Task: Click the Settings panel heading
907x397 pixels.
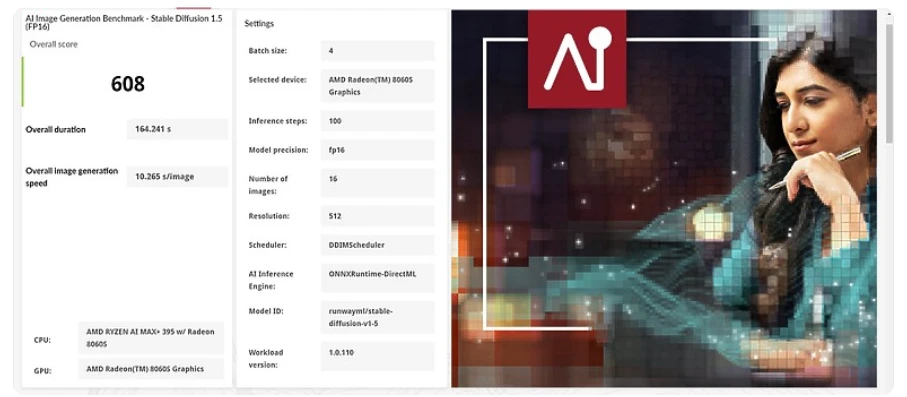Action: click(259, 24)
